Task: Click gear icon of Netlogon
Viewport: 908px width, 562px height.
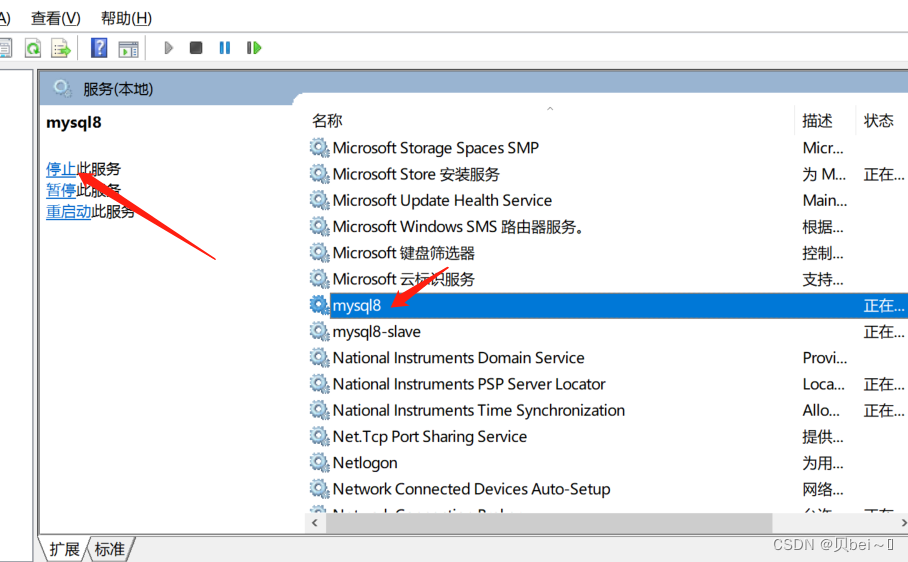Action: pos(319,462)
